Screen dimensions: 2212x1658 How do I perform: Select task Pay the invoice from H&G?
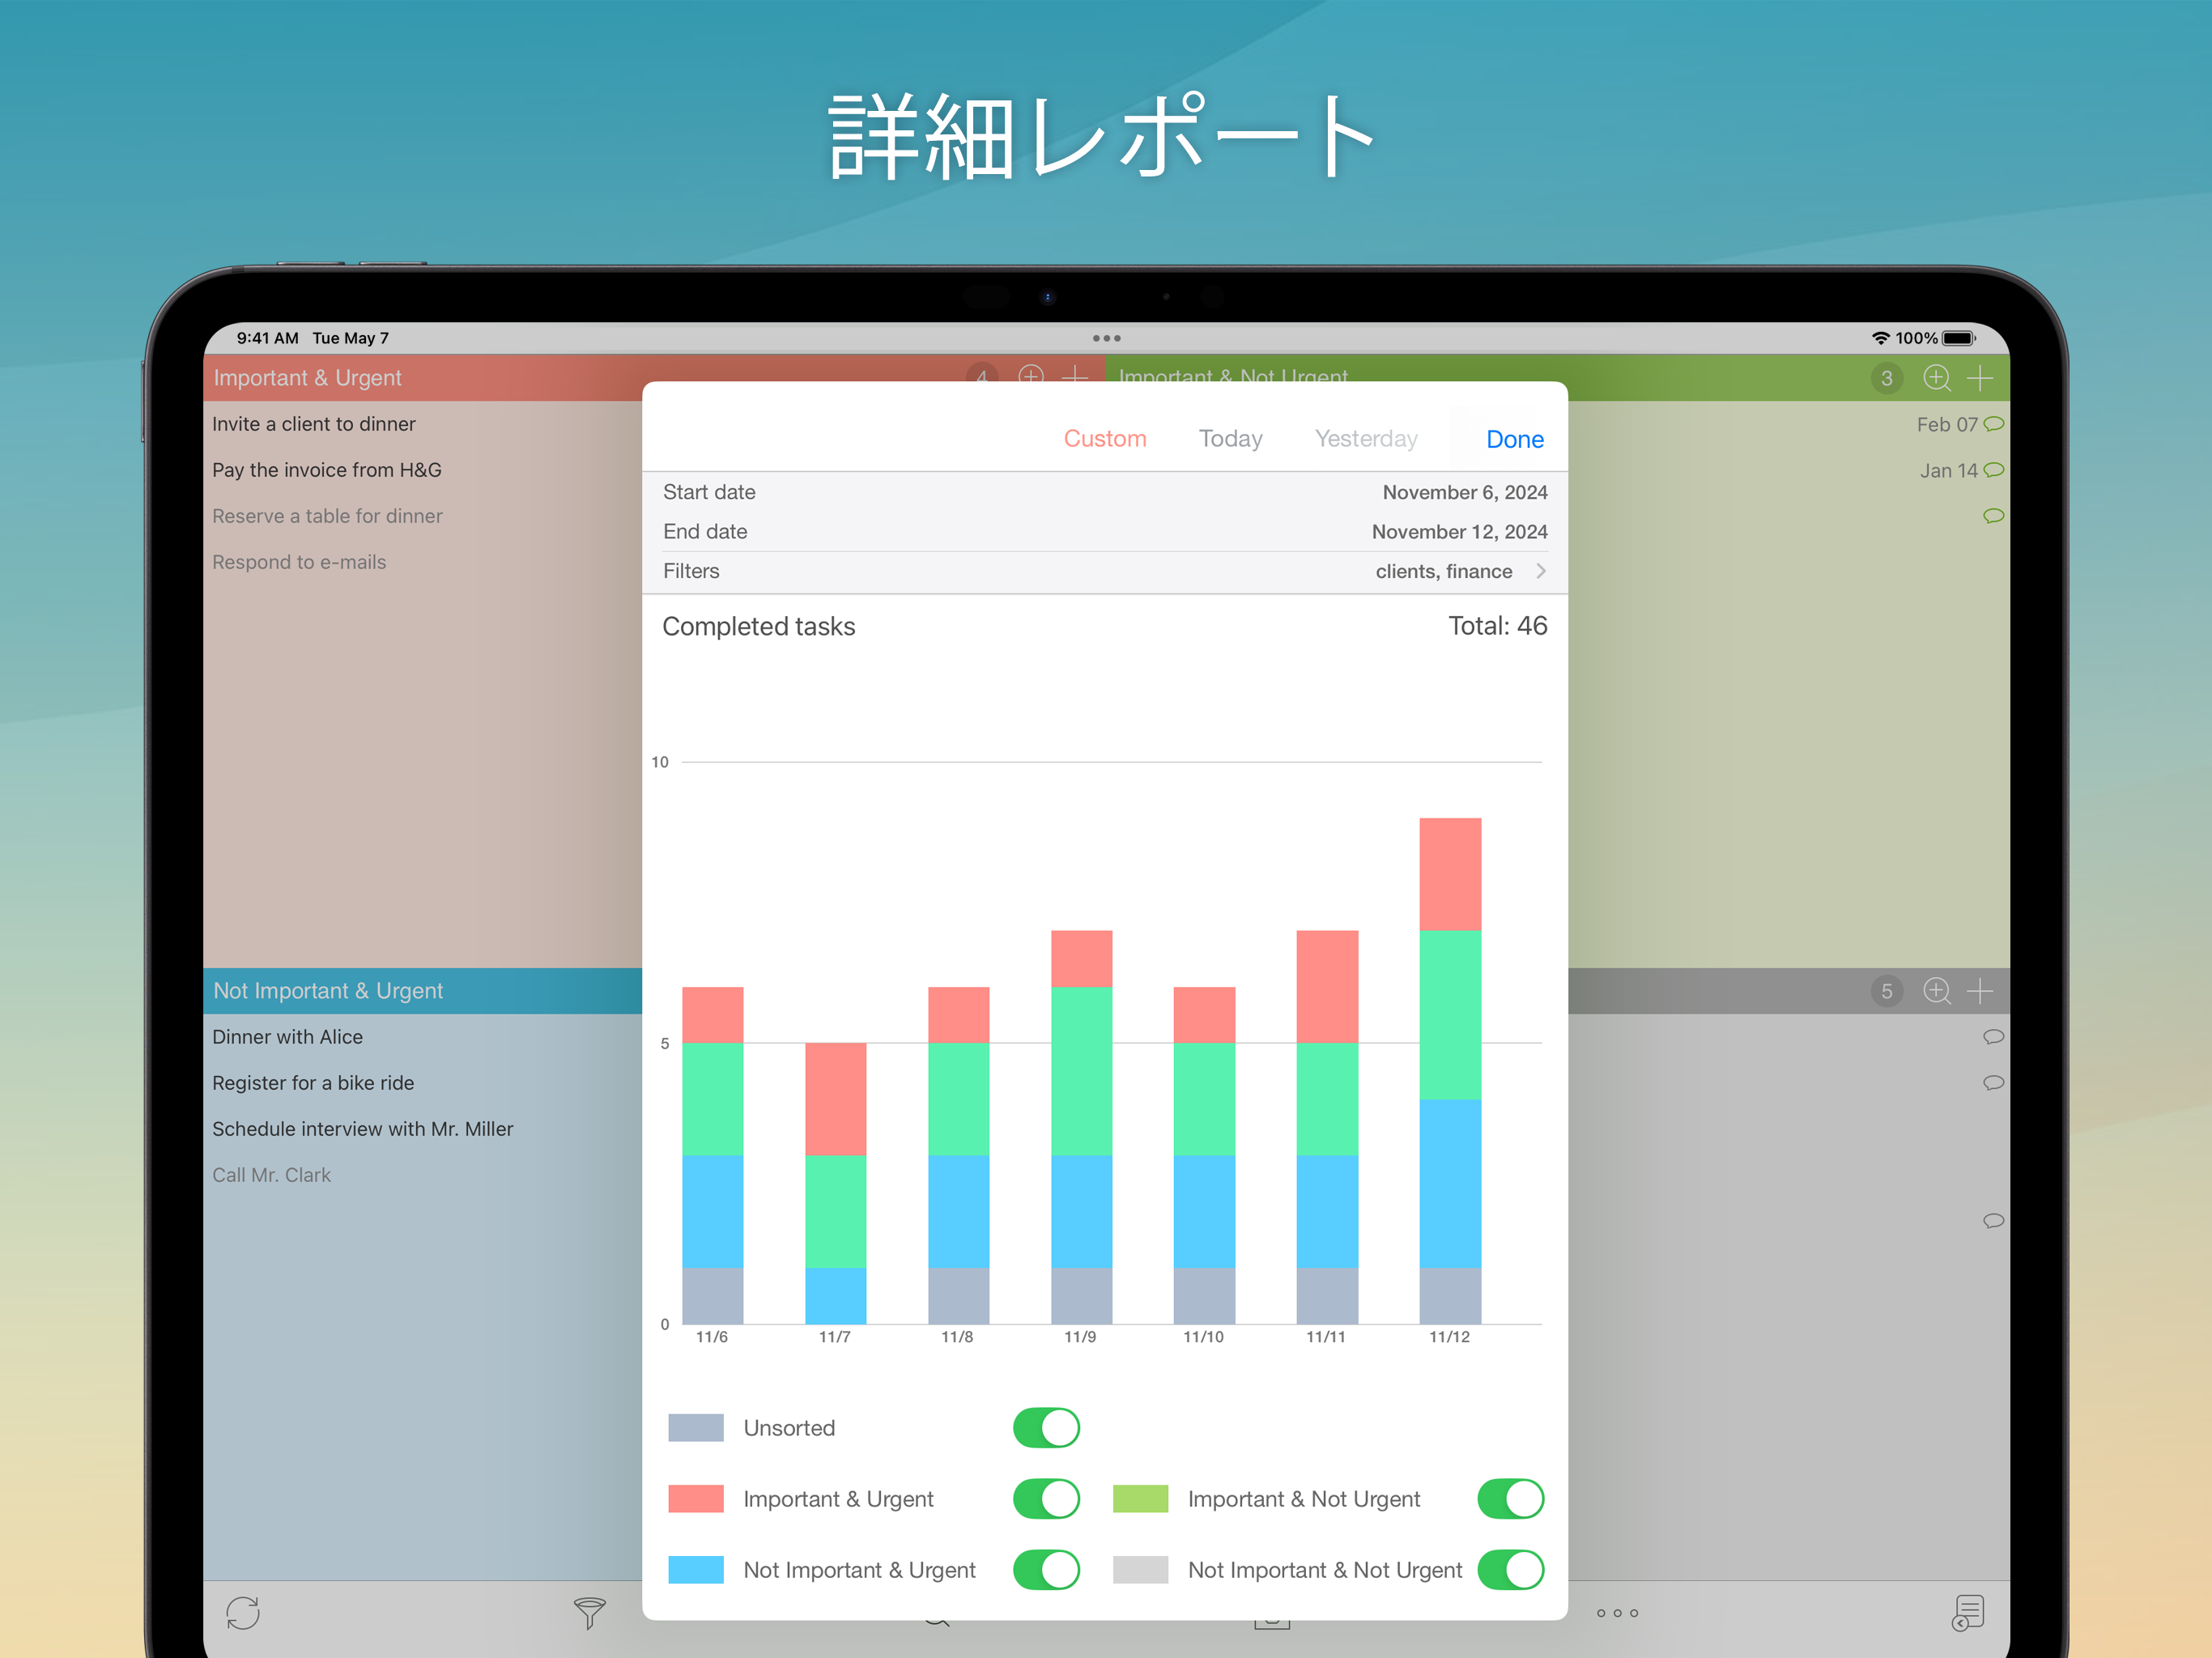(327, 470)
